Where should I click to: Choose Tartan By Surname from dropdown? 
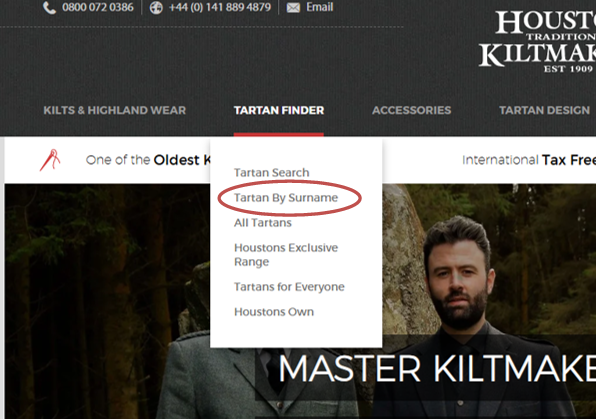pos(286,198)
